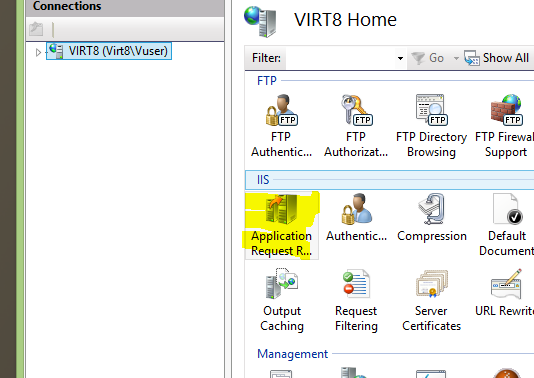This screenshot has height=378, width=534.
Task: Open FTP Firewall Support feature
Action: coord(505,126)
